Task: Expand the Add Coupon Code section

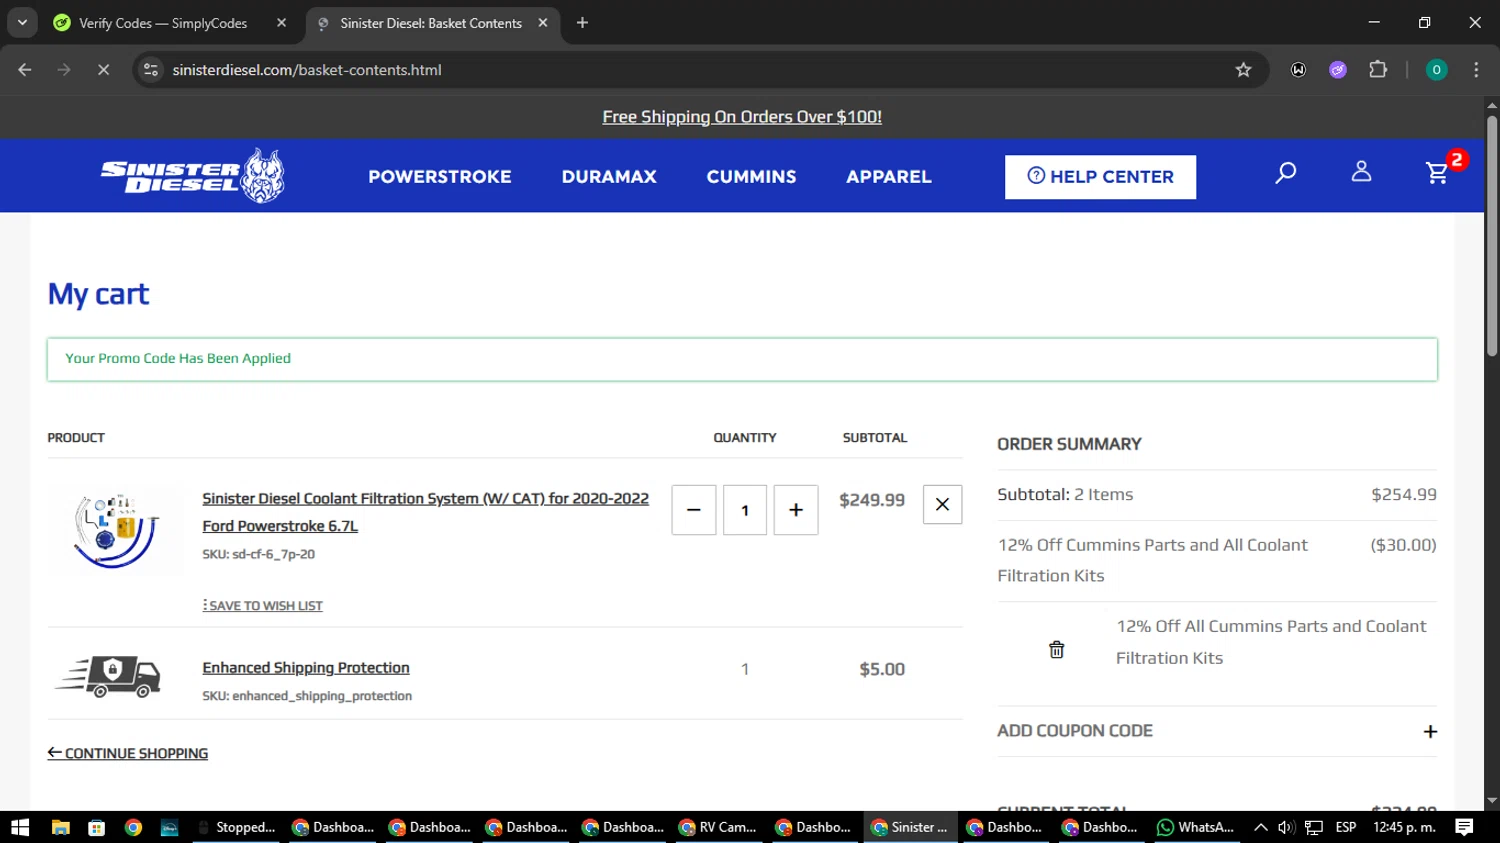Action: point(1217,731)
